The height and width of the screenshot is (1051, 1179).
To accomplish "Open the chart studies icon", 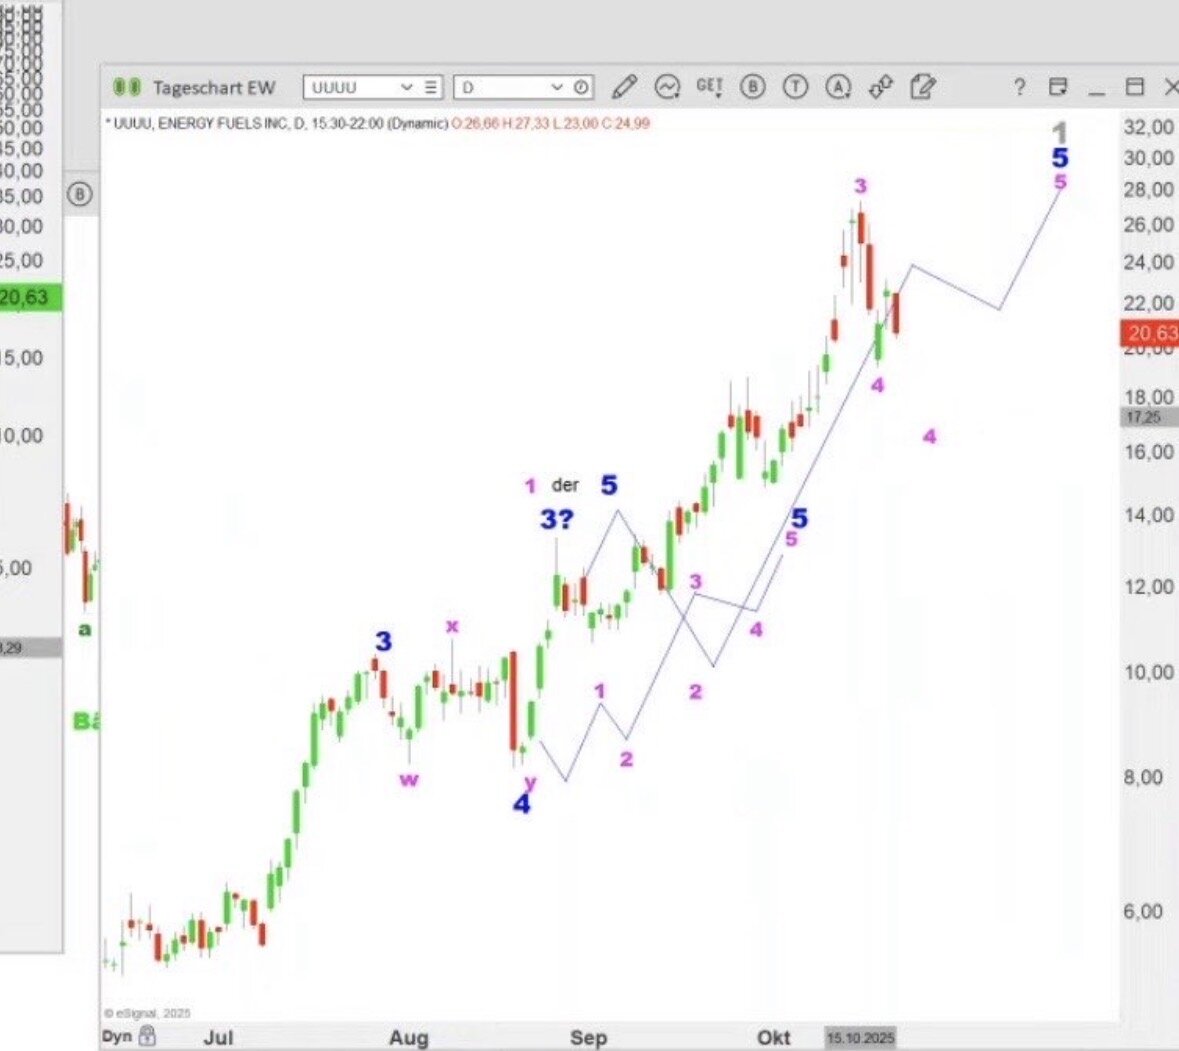I will pyautogui.click(x=667, y=88).
